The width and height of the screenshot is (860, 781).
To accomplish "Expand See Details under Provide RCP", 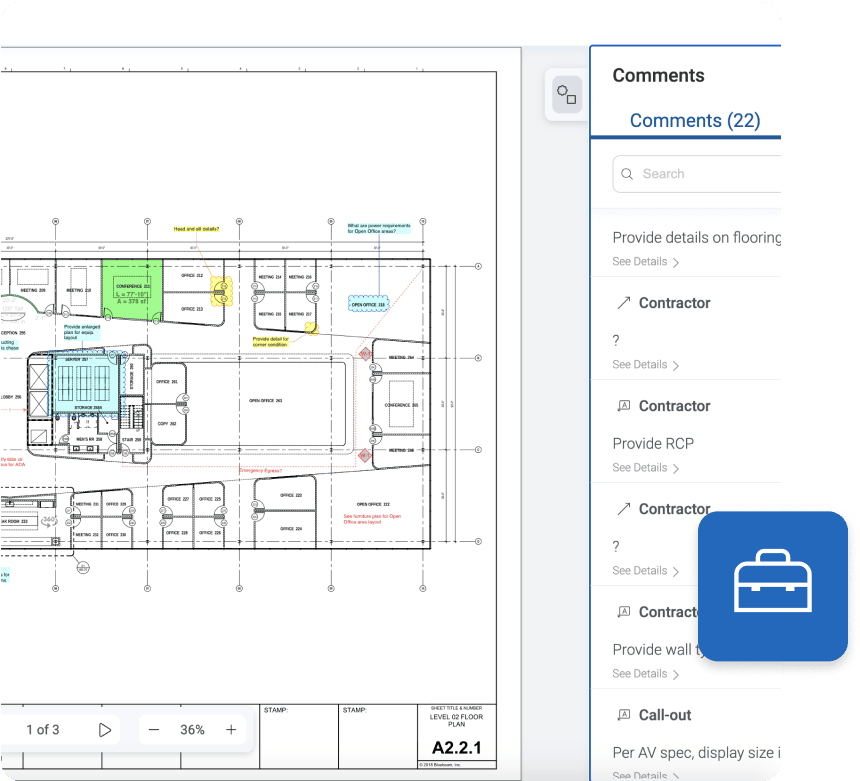I will coord(645,468).
